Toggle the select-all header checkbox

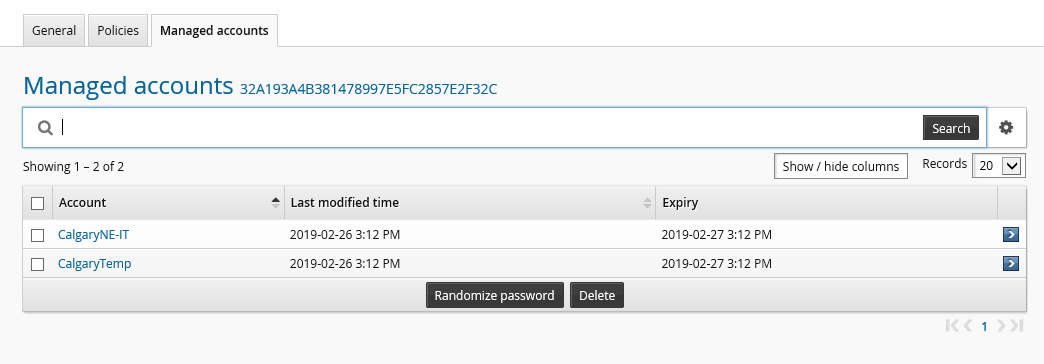tap(38, 203)
